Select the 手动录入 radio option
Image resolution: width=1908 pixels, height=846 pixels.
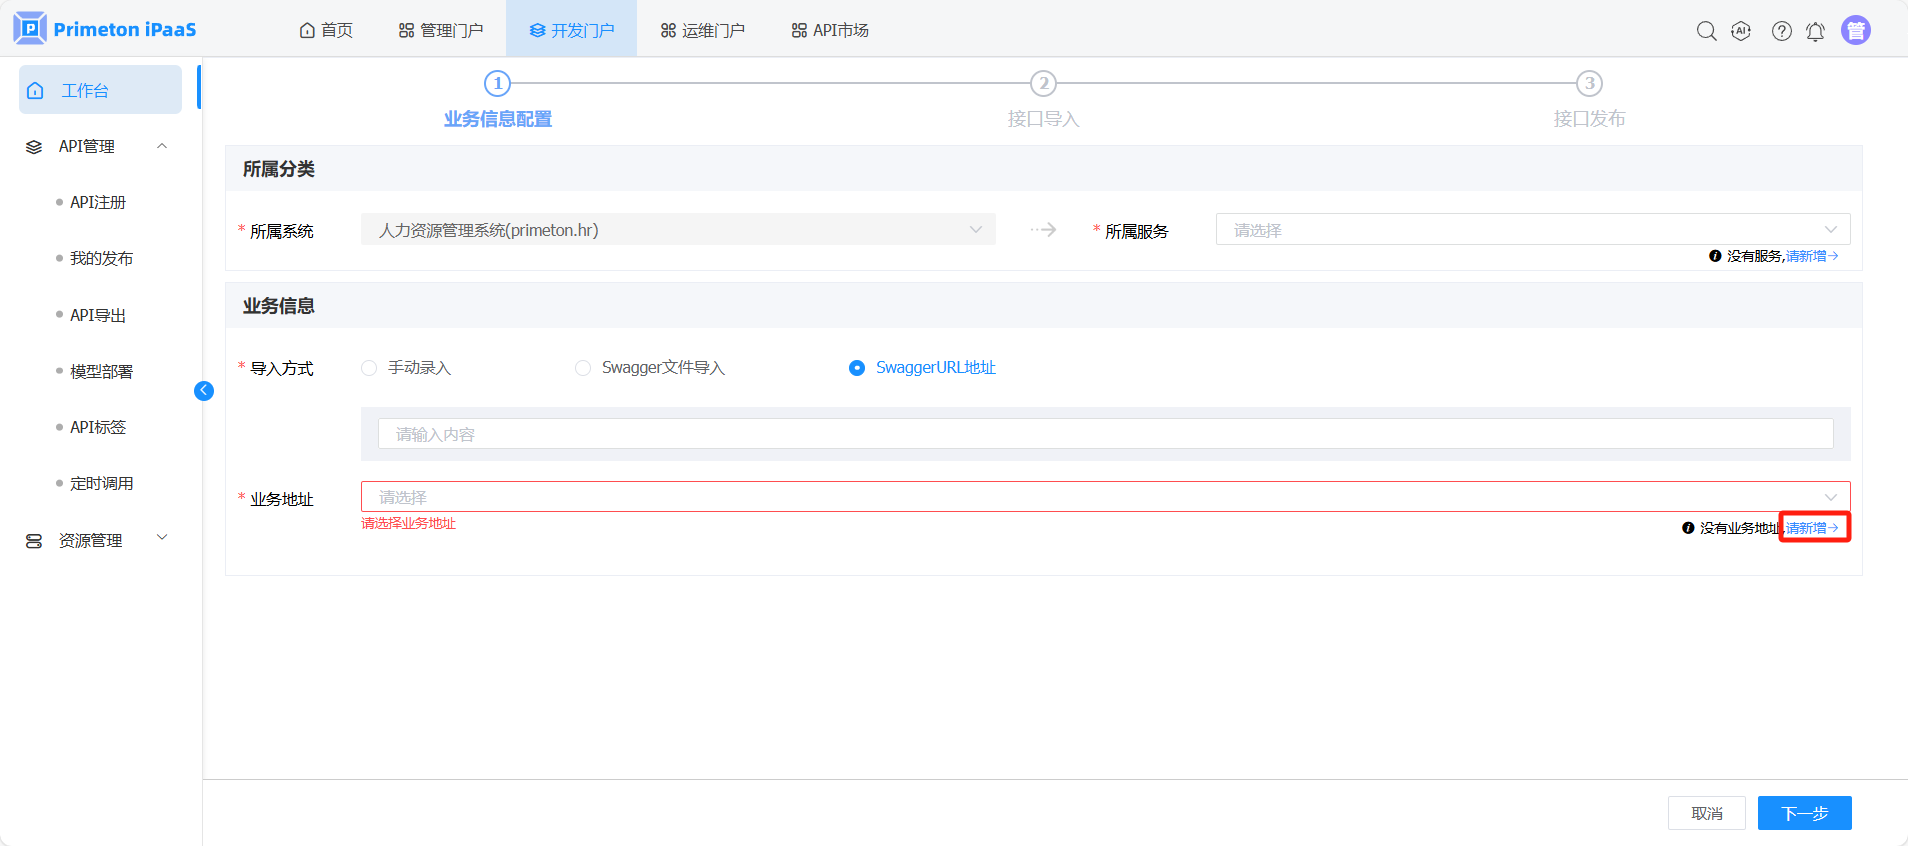(369, 368)
